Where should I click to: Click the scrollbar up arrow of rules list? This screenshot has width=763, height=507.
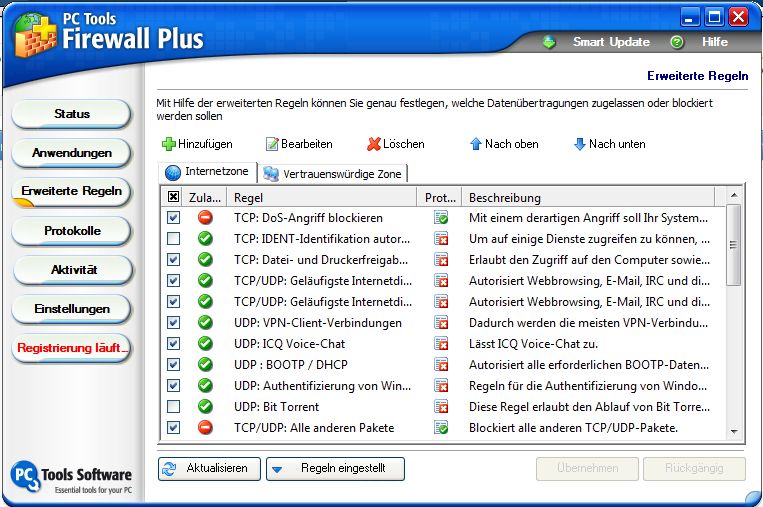[x=734, y=195]
